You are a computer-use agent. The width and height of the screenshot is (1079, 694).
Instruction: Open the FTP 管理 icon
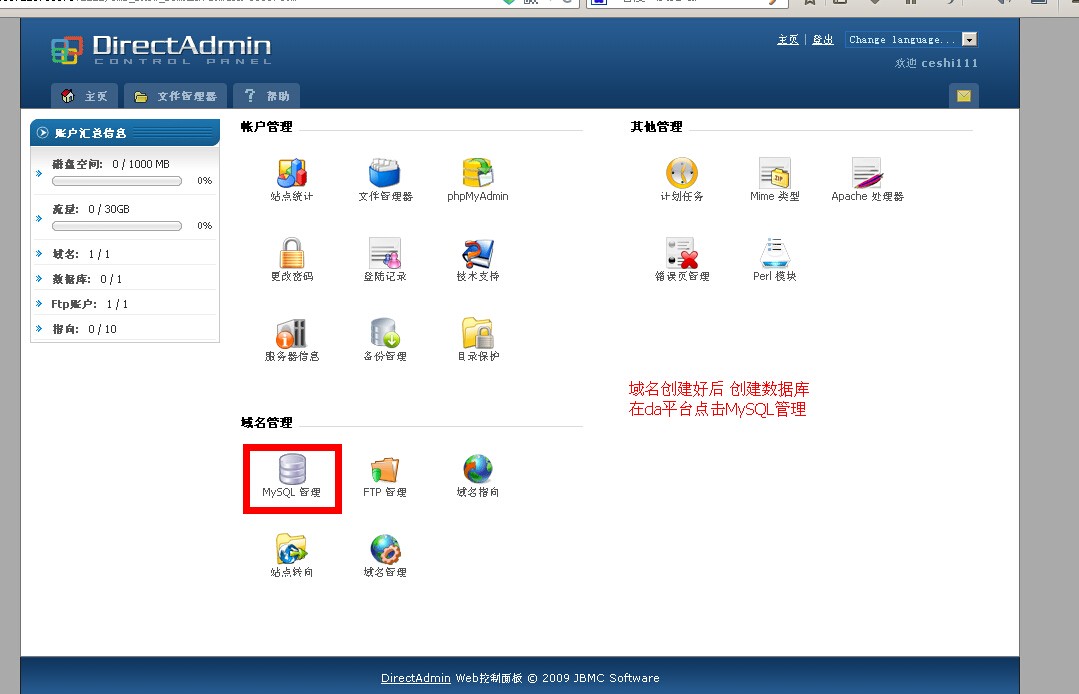(x=385, y=470)
